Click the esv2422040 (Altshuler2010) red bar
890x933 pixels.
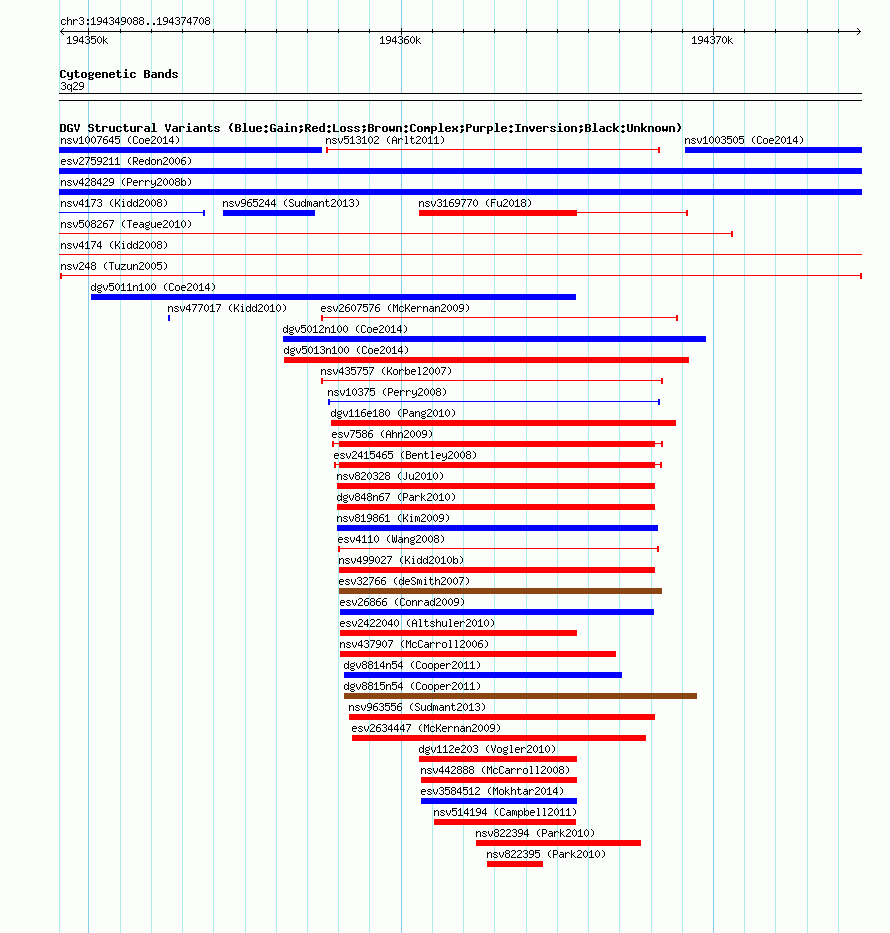pos(459,633)
